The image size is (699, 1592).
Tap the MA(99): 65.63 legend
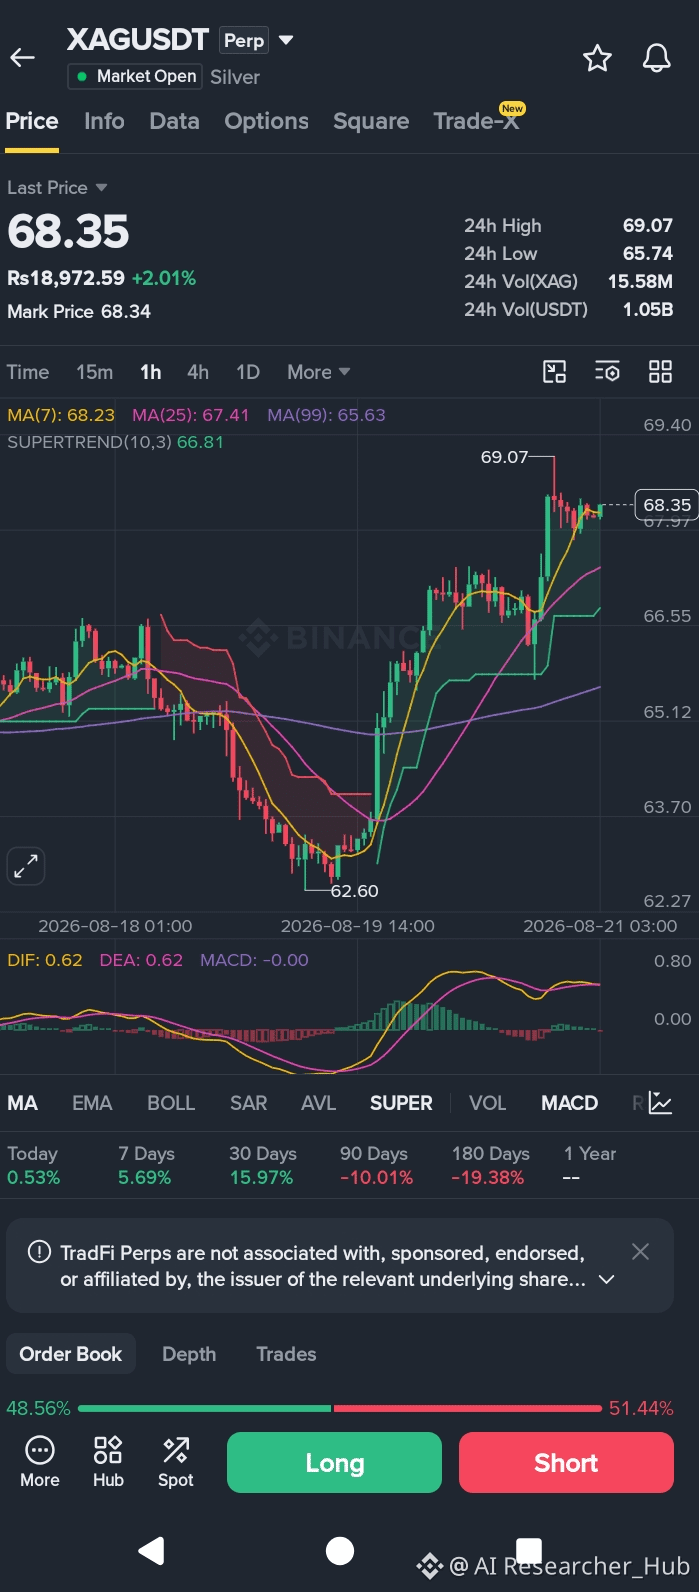pos(326,415)
